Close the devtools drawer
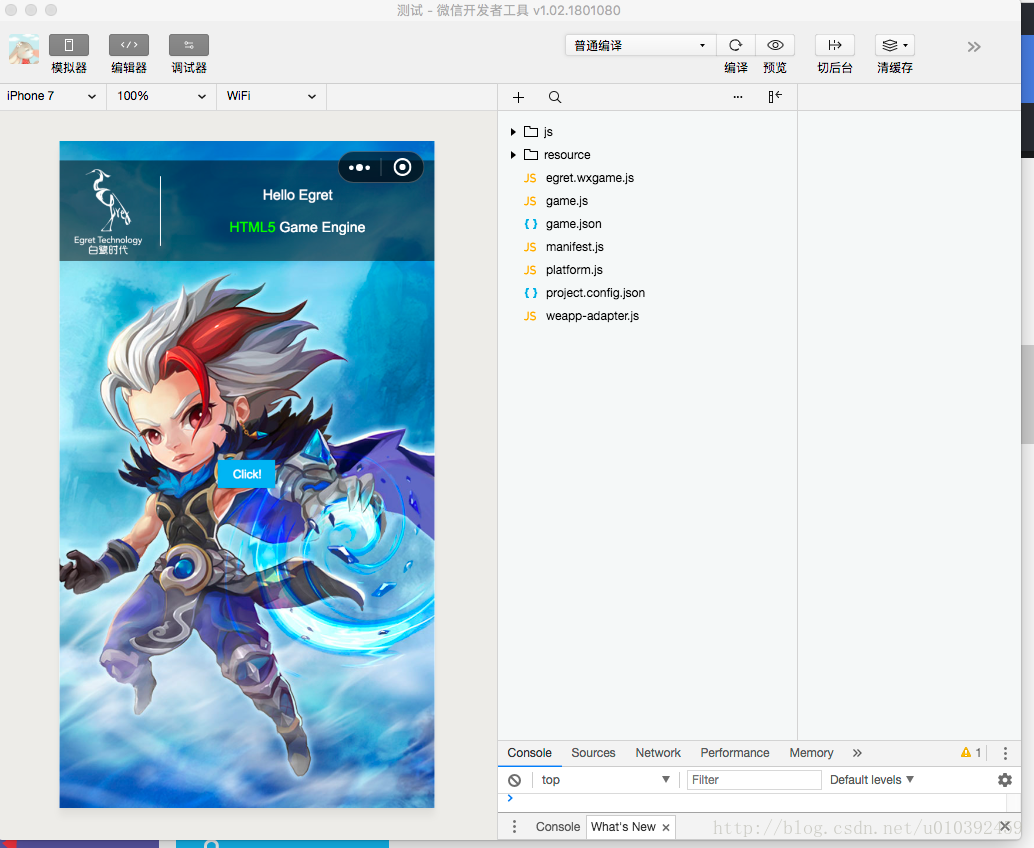 1004,826
